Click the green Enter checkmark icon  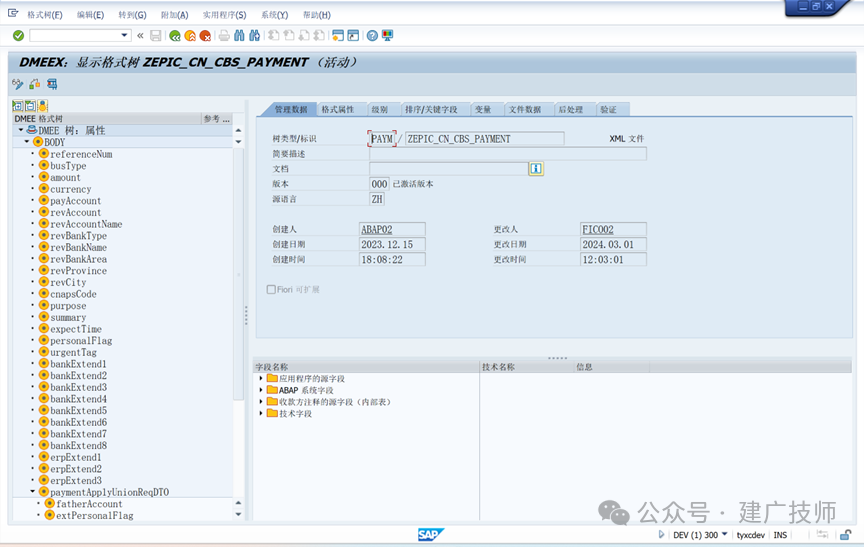(x=18, y=36)
